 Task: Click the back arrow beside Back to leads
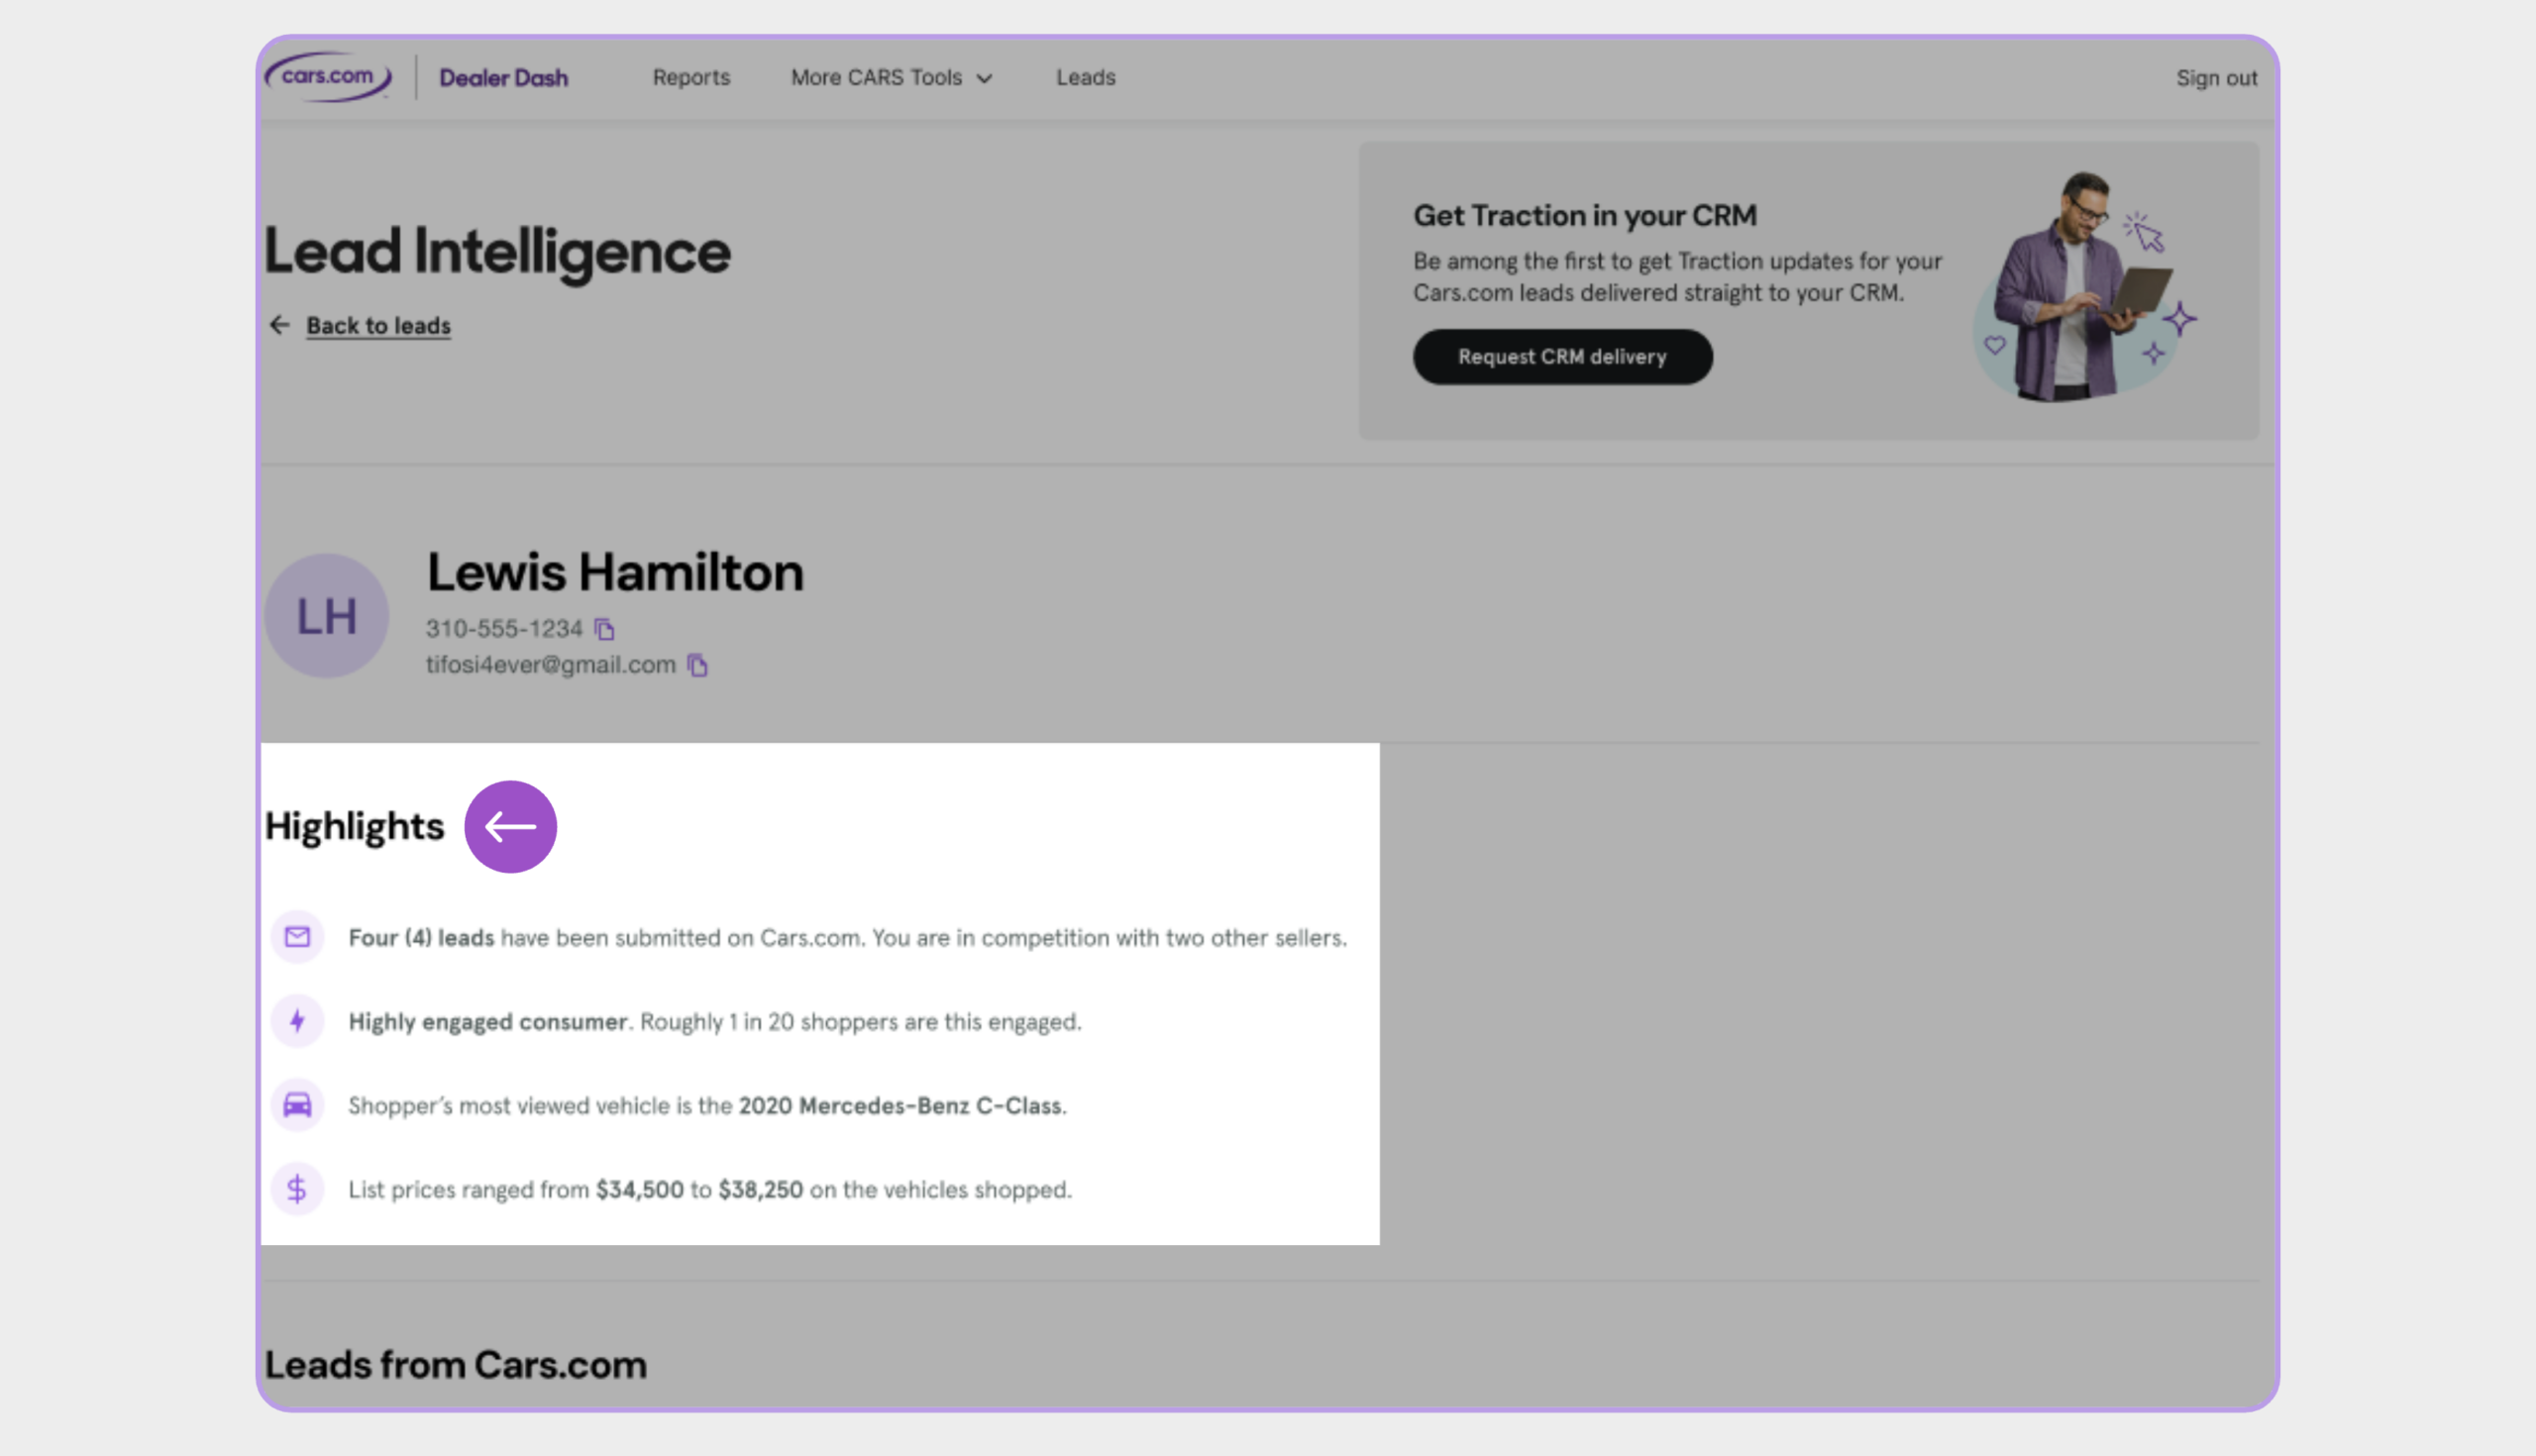279,325
